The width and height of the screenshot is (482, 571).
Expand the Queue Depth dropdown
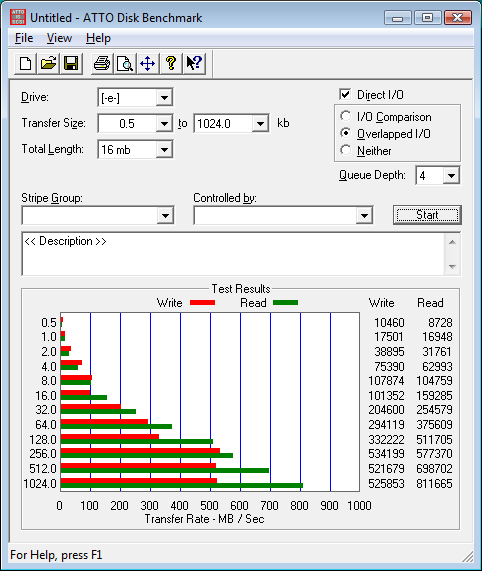[x=451, y=176]
